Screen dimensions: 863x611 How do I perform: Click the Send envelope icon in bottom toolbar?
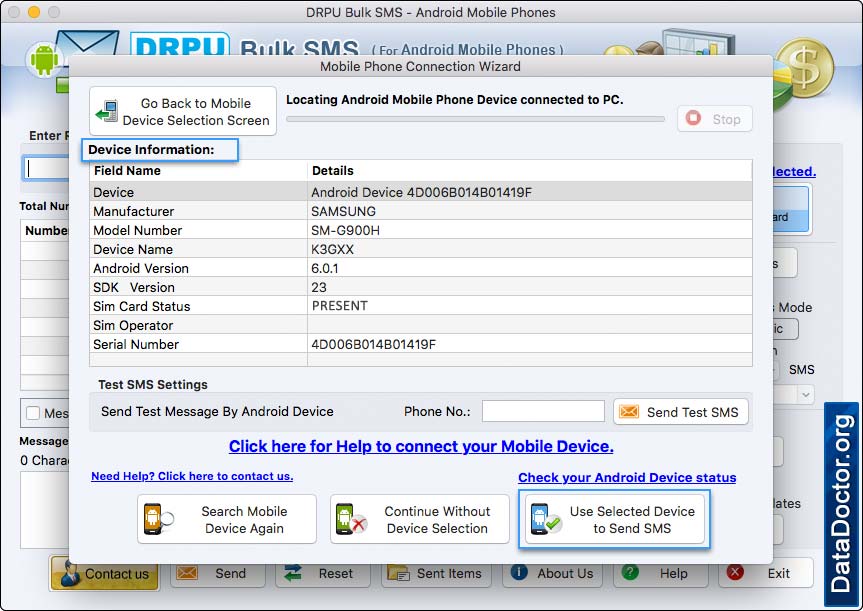pos(187,573)
